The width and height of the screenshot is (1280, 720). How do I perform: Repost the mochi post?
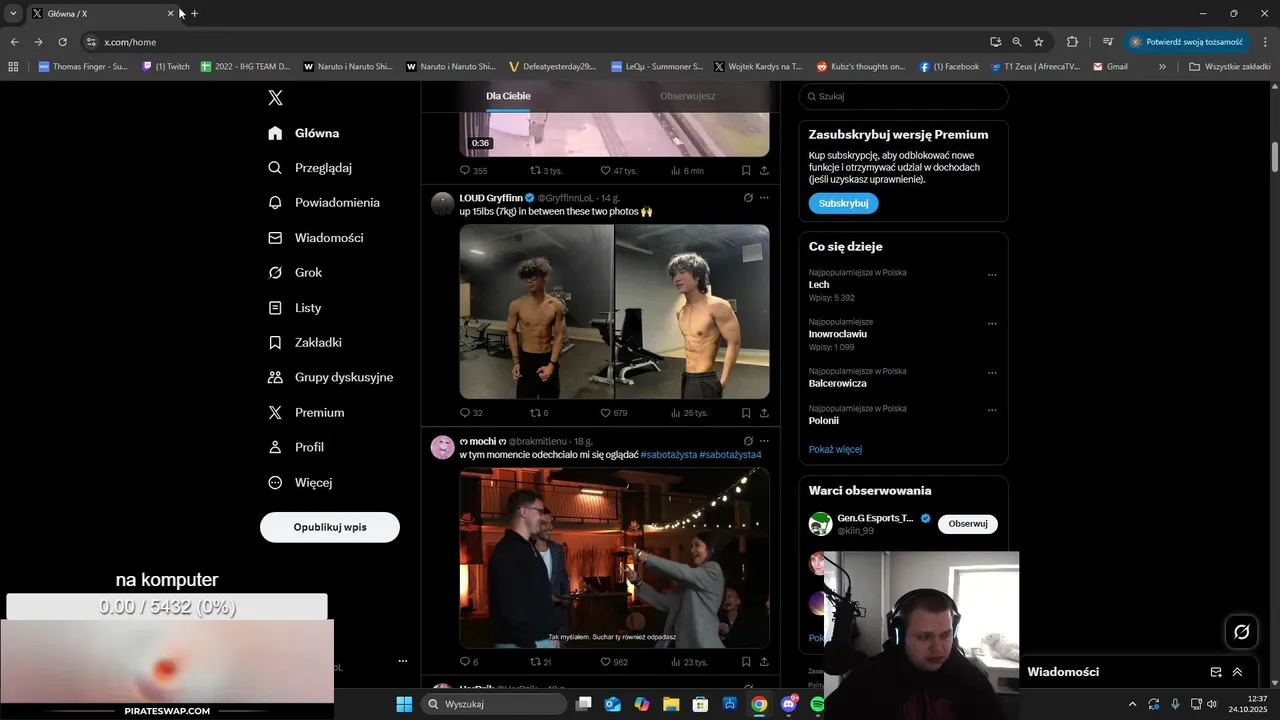pos(541,662)
